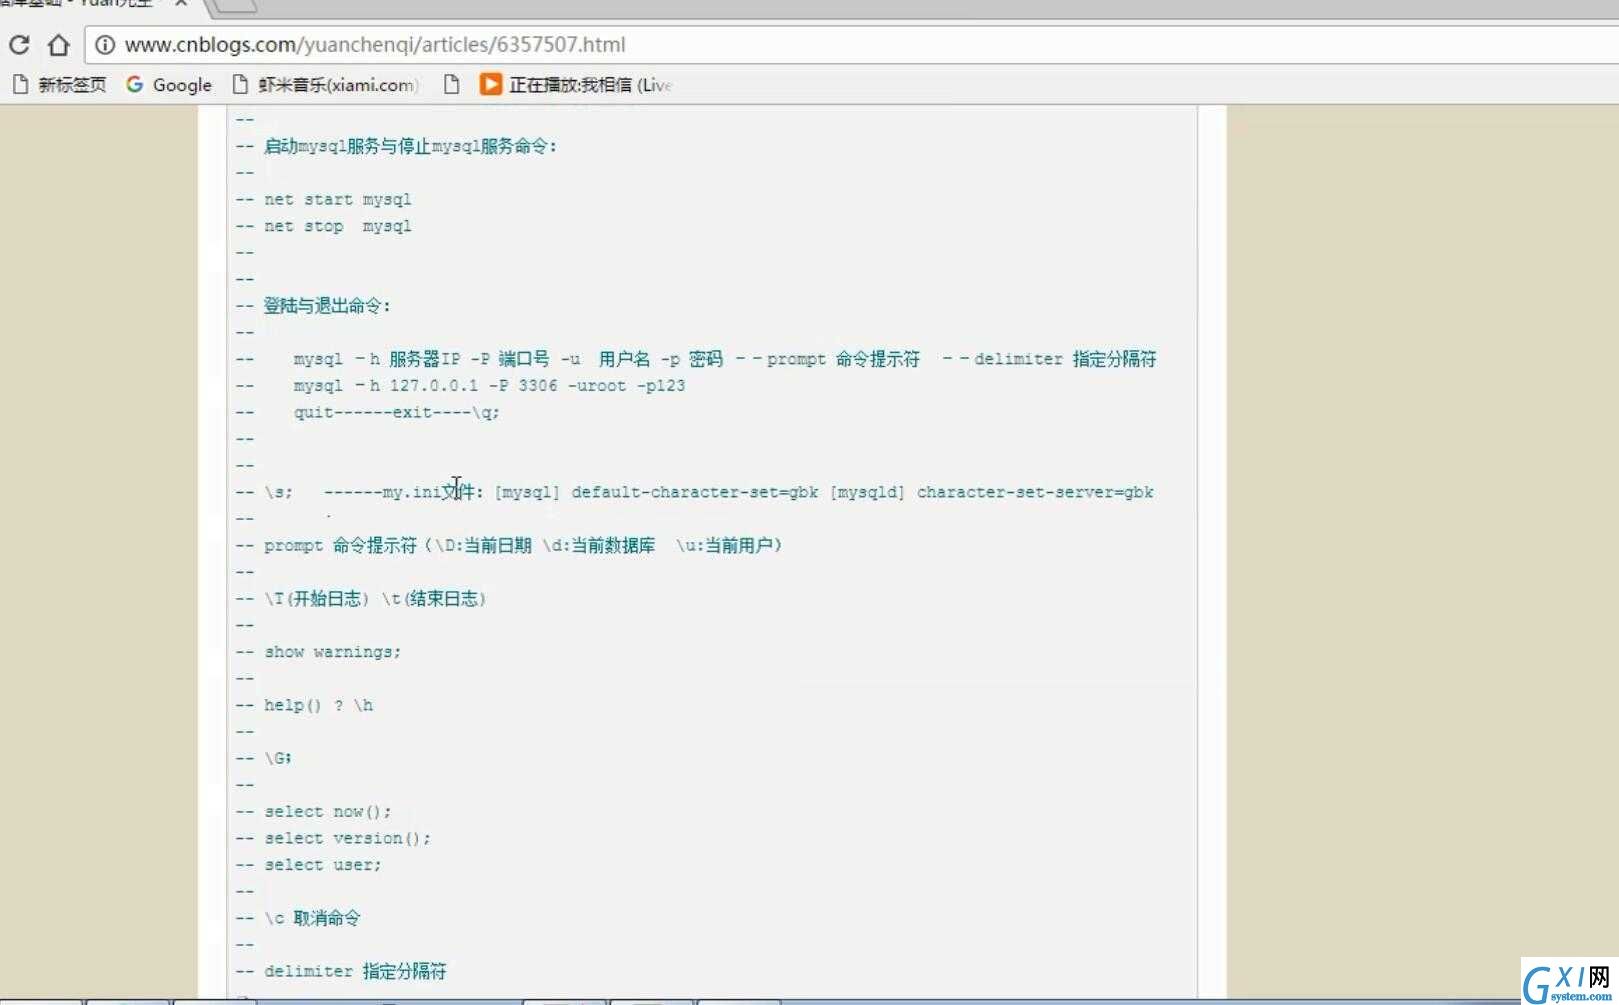
Task: Click the heading 登陆与退出命令
Action: [x=327, y=306]
